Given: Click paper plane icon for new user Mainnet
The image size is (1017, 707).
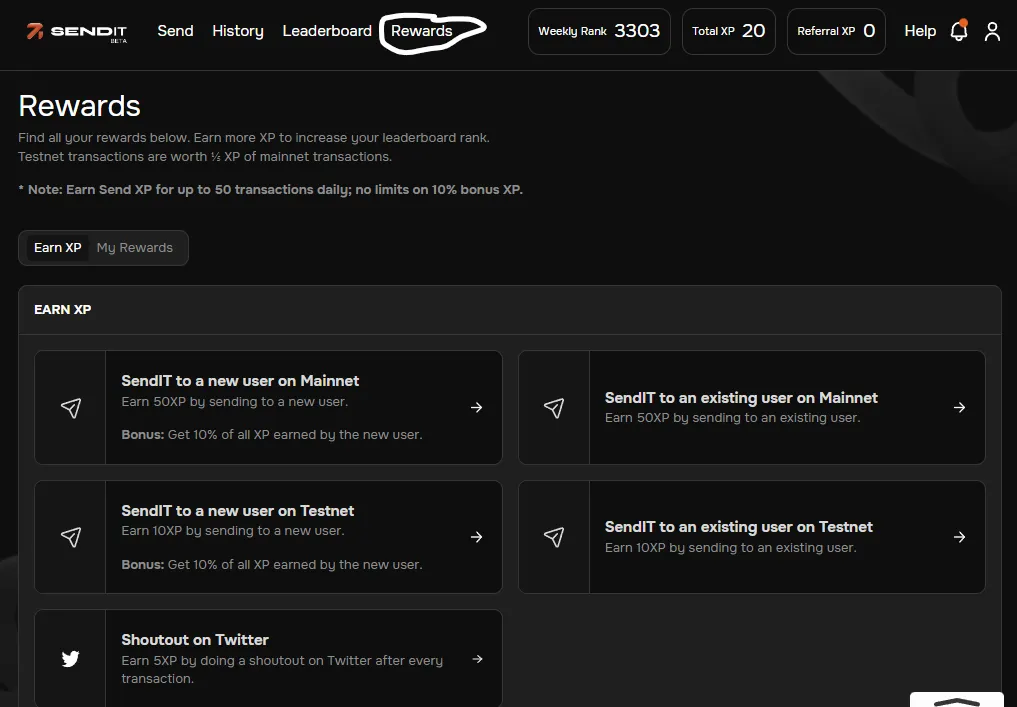Looking at the screenshot, I should coord(71,407).
